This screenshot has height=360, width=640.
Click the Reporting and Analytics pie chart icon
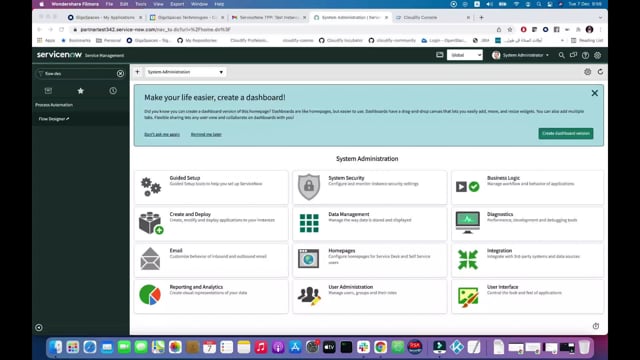pyautogui.click(x=150, y=295)
